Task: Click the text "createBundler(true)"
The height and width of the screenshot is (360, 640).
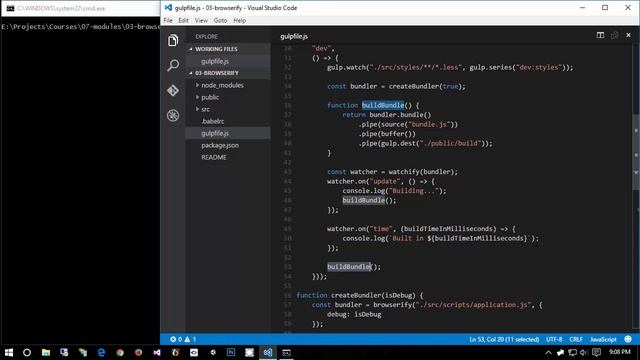Action: click(425, 87)
